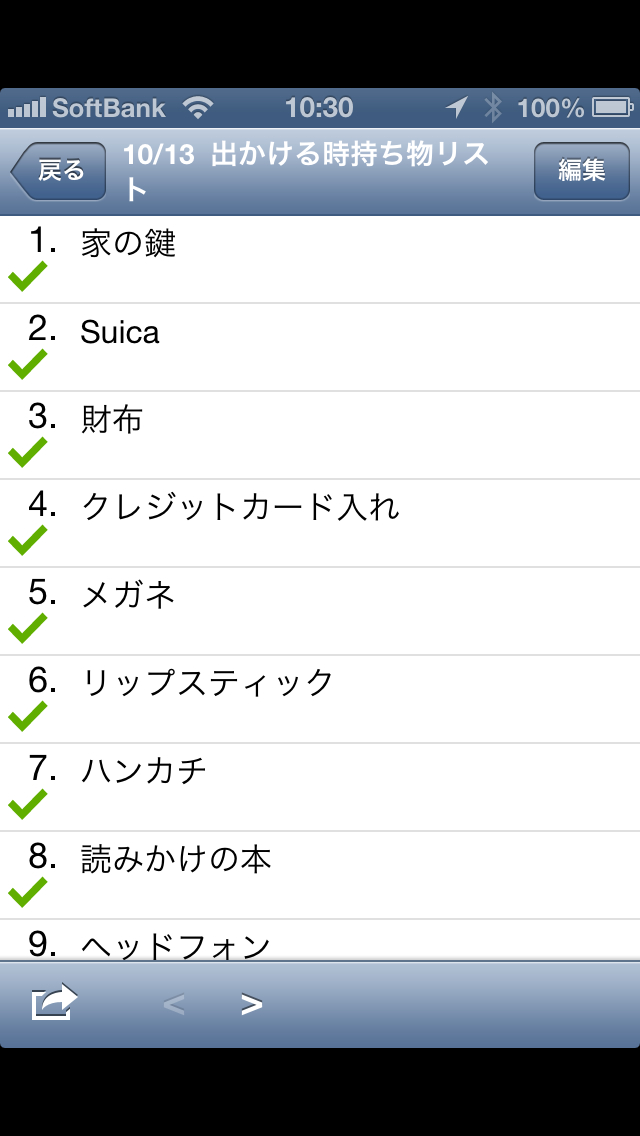Tap the battery icon in status bar
This screenshot has width=640, height=1136.
[611, 107]
